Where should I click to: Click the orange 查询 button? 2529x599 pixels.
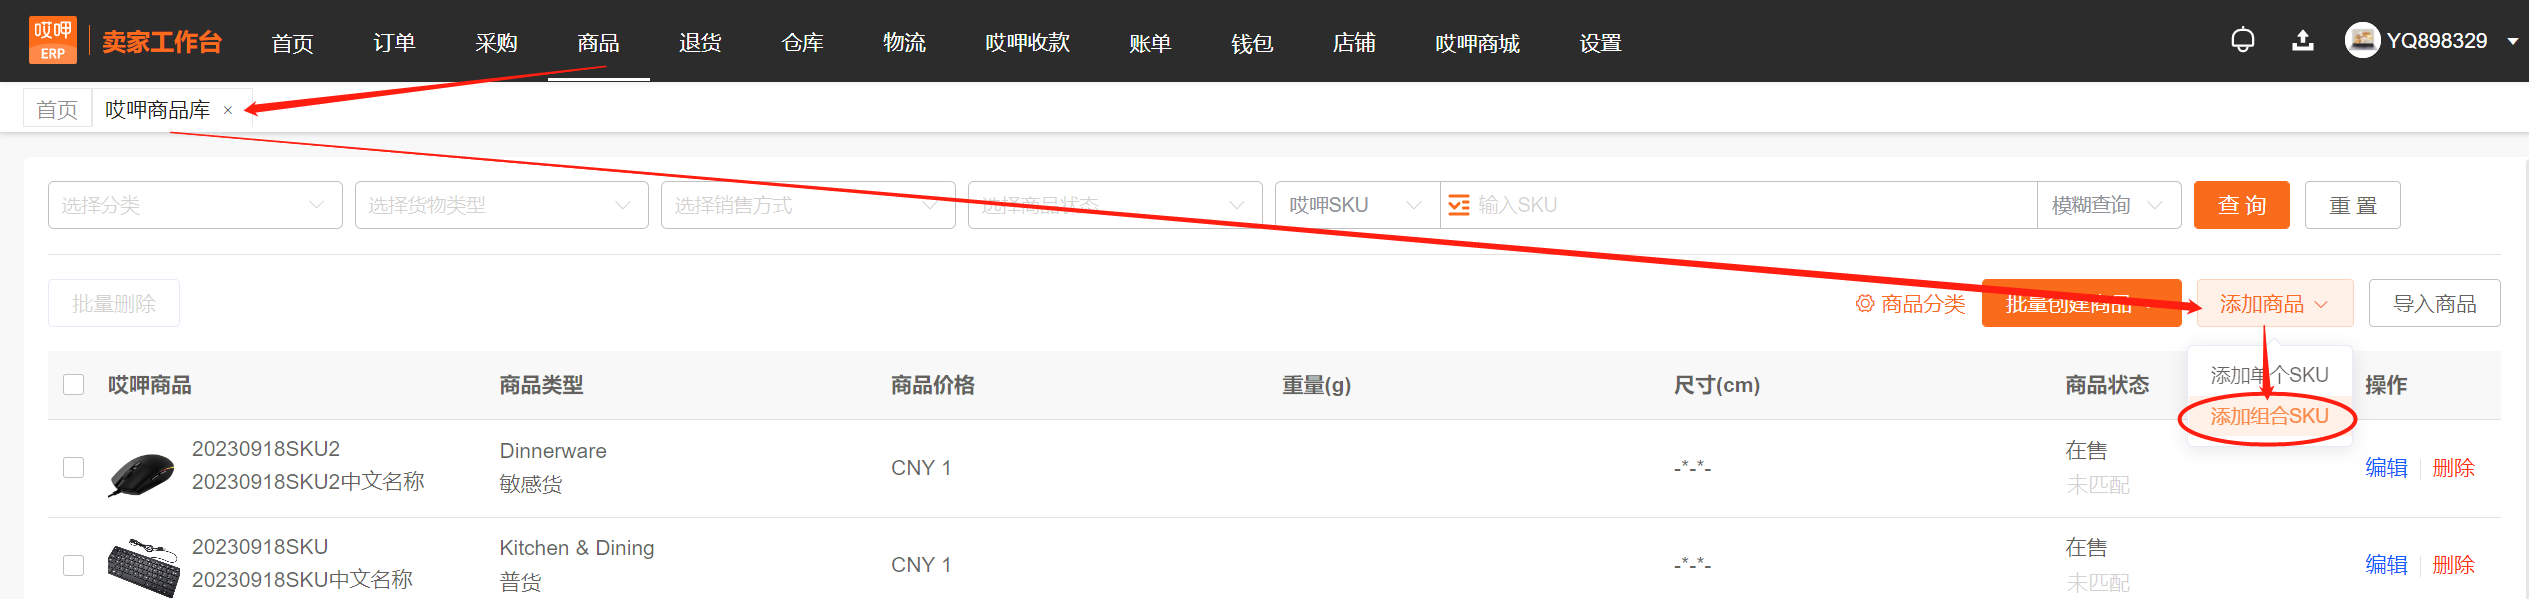[x=2242, y=205]
